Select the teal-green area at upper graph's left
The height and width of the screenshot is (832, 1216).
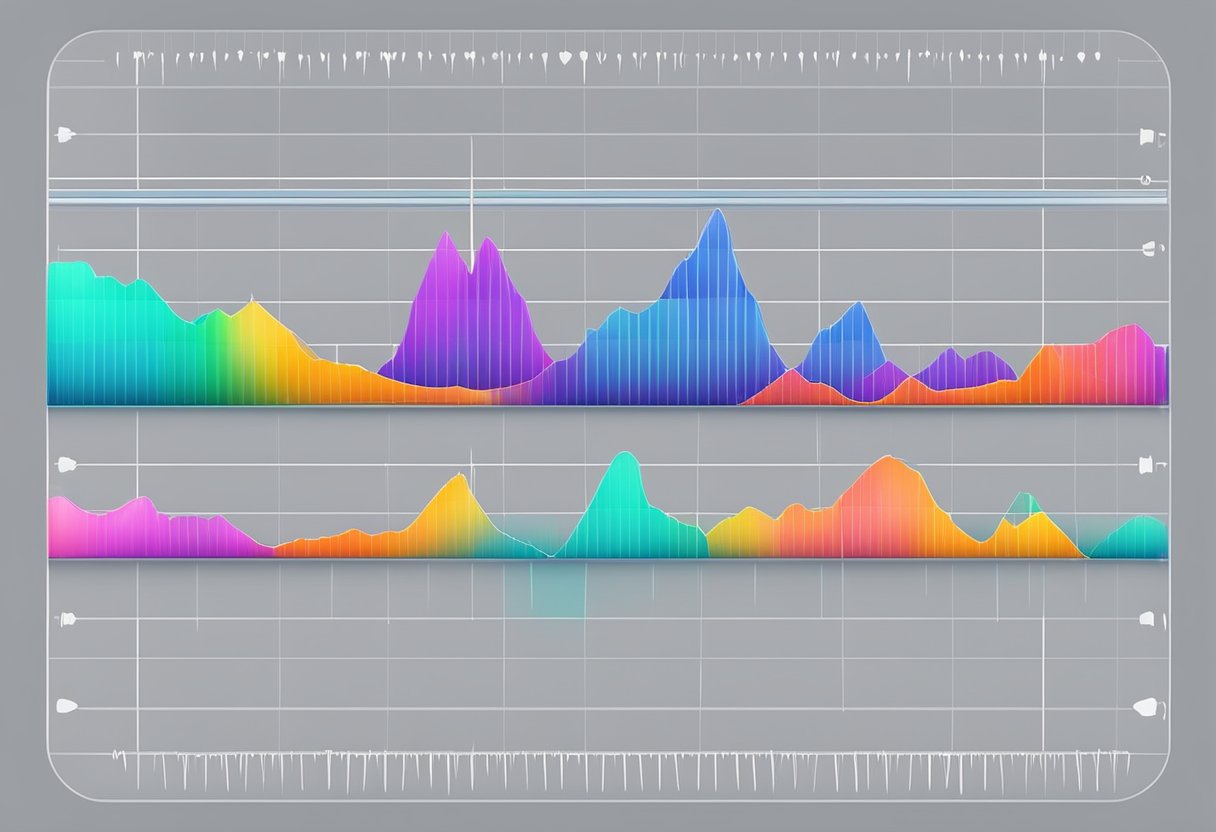(120, 335)
